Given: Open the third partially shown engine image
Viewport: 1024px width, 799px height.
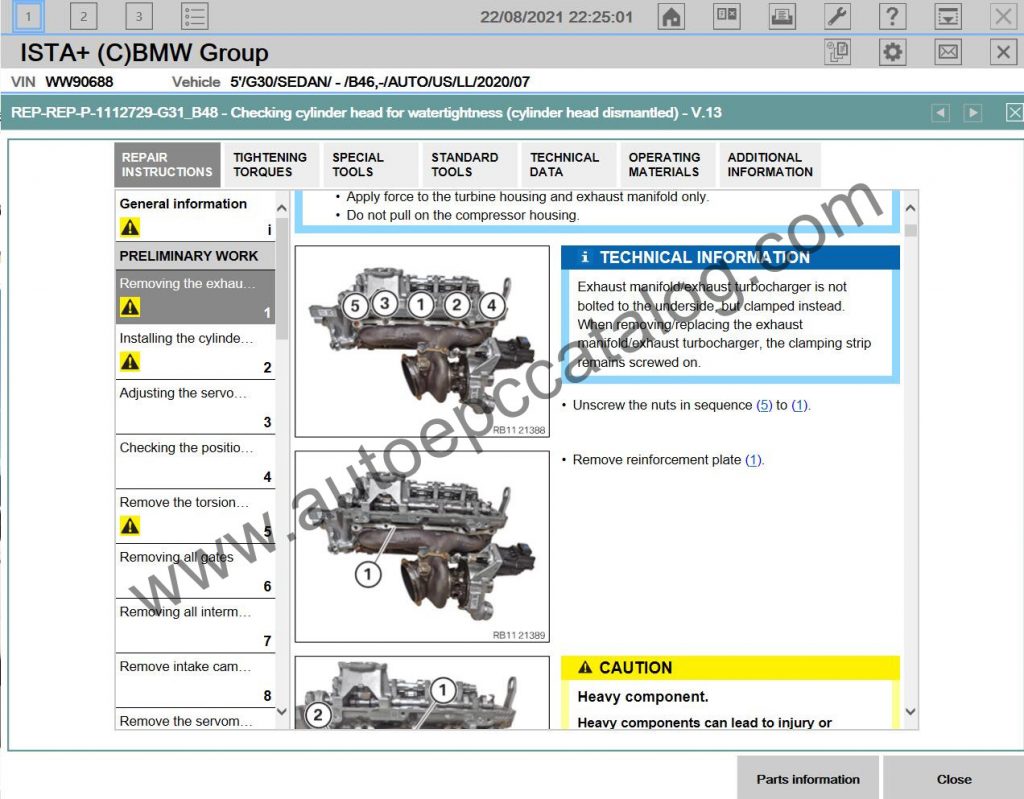Looking at the screenshot, I should 422,693.
